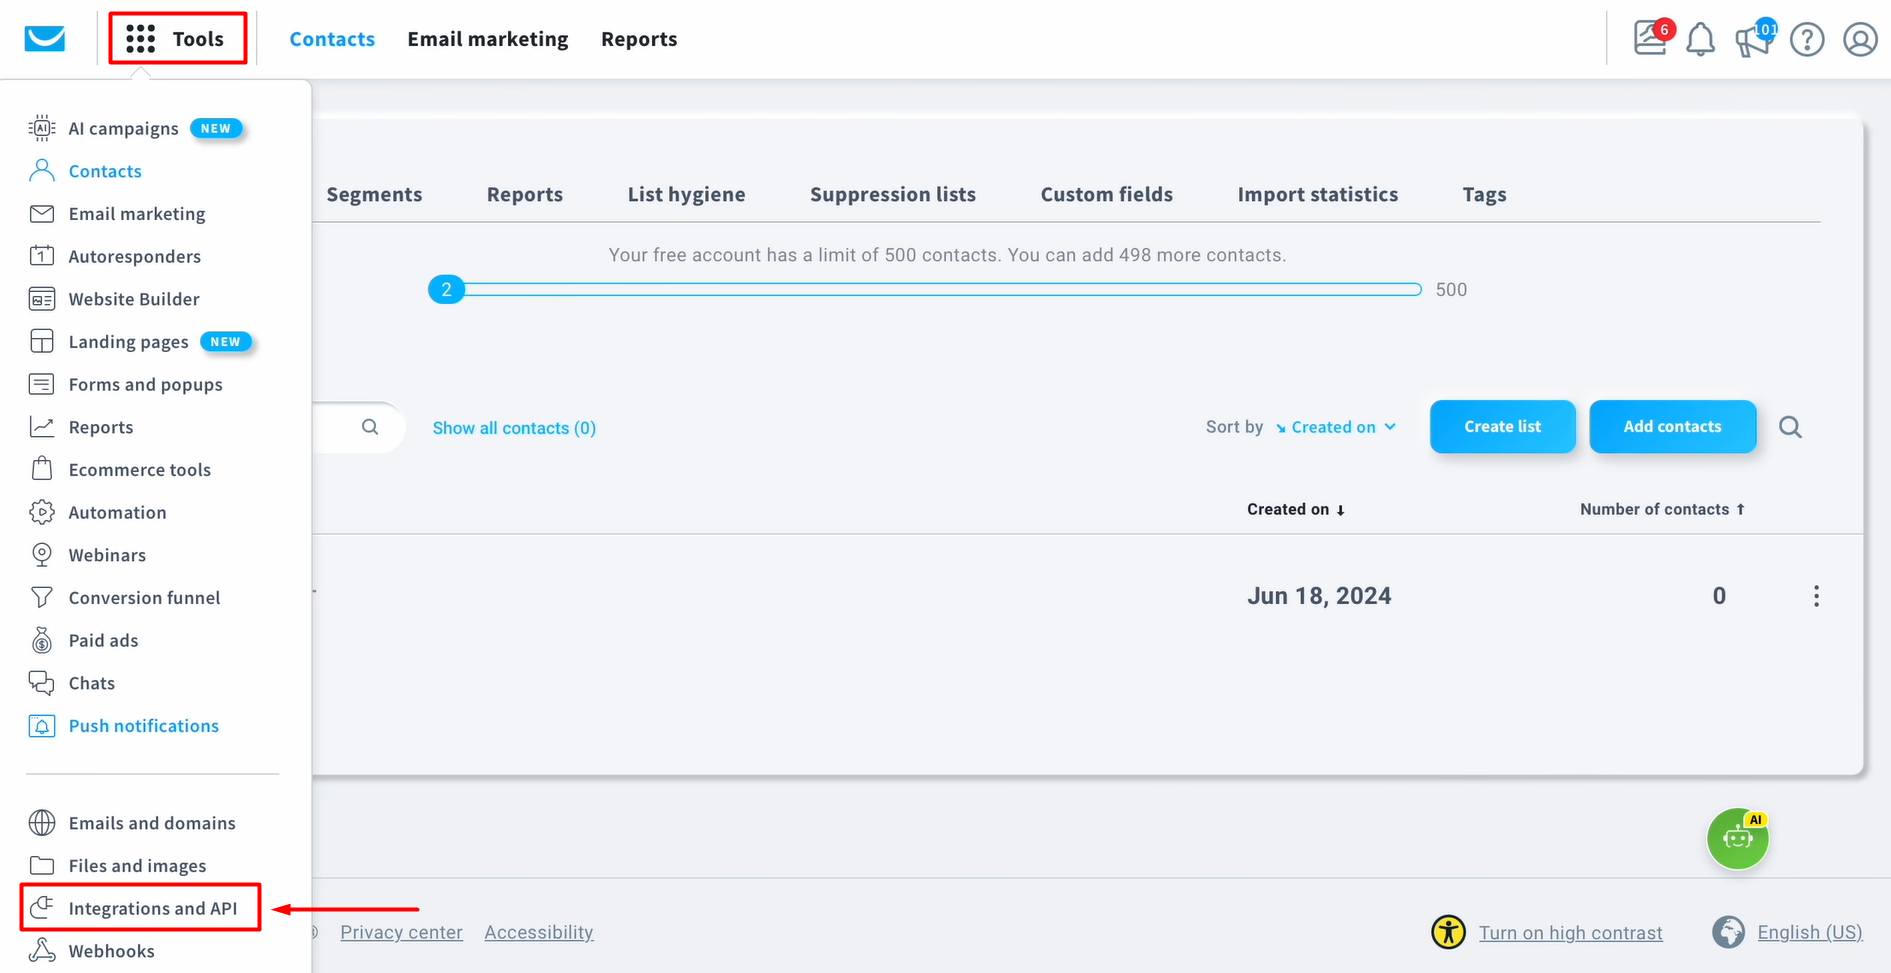Open the search icon near Add contacts

click(x=1790, y=427)
